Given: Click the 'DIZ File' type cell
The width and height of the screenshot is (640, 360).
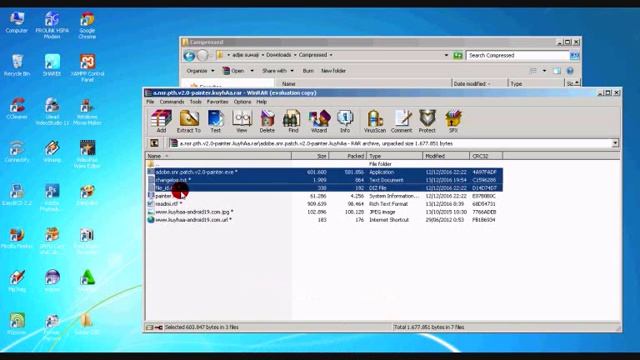Looking at the screenshot, I should [378, 188].
